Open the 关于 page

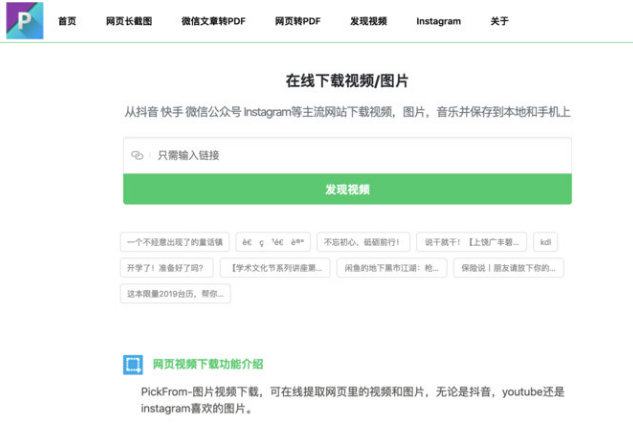[x=499, y=21]
